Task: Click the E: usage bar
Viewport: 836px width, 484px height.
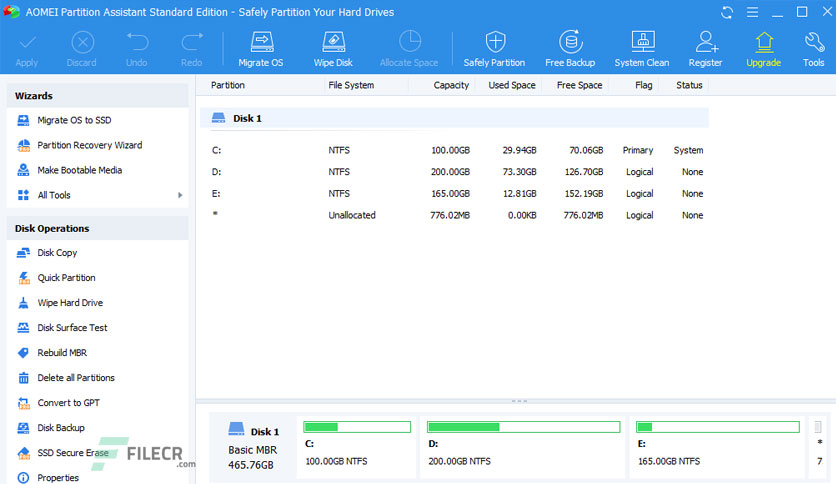Action: tap(718, 427)
